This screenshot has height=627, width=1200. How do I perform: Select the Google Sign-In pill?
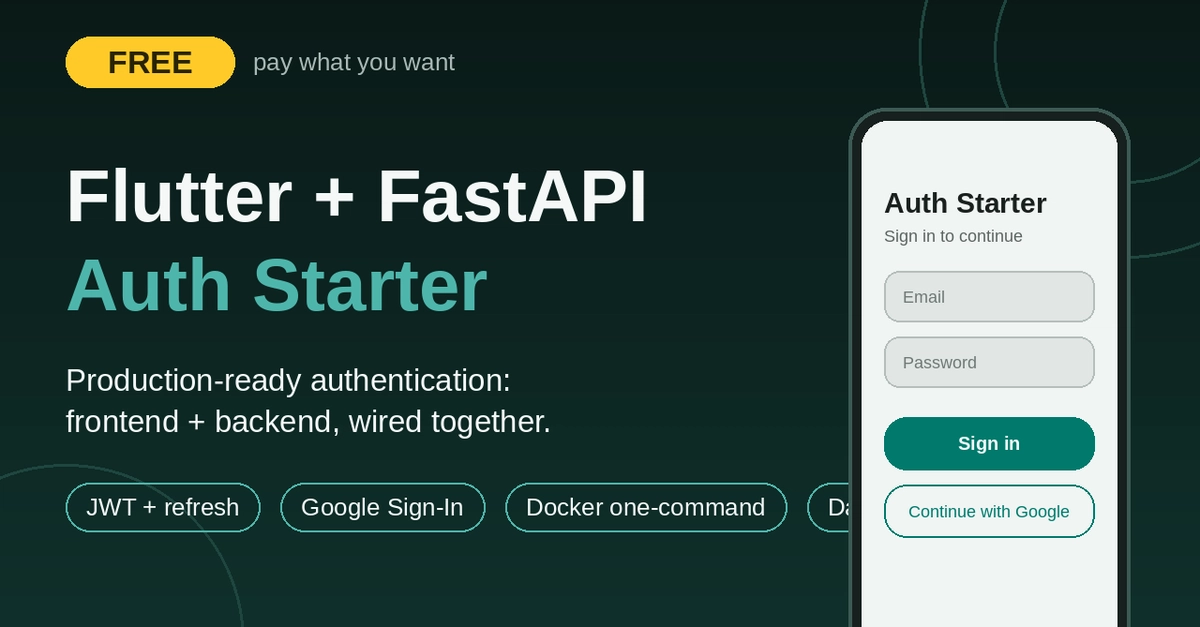tap(382, 507)
